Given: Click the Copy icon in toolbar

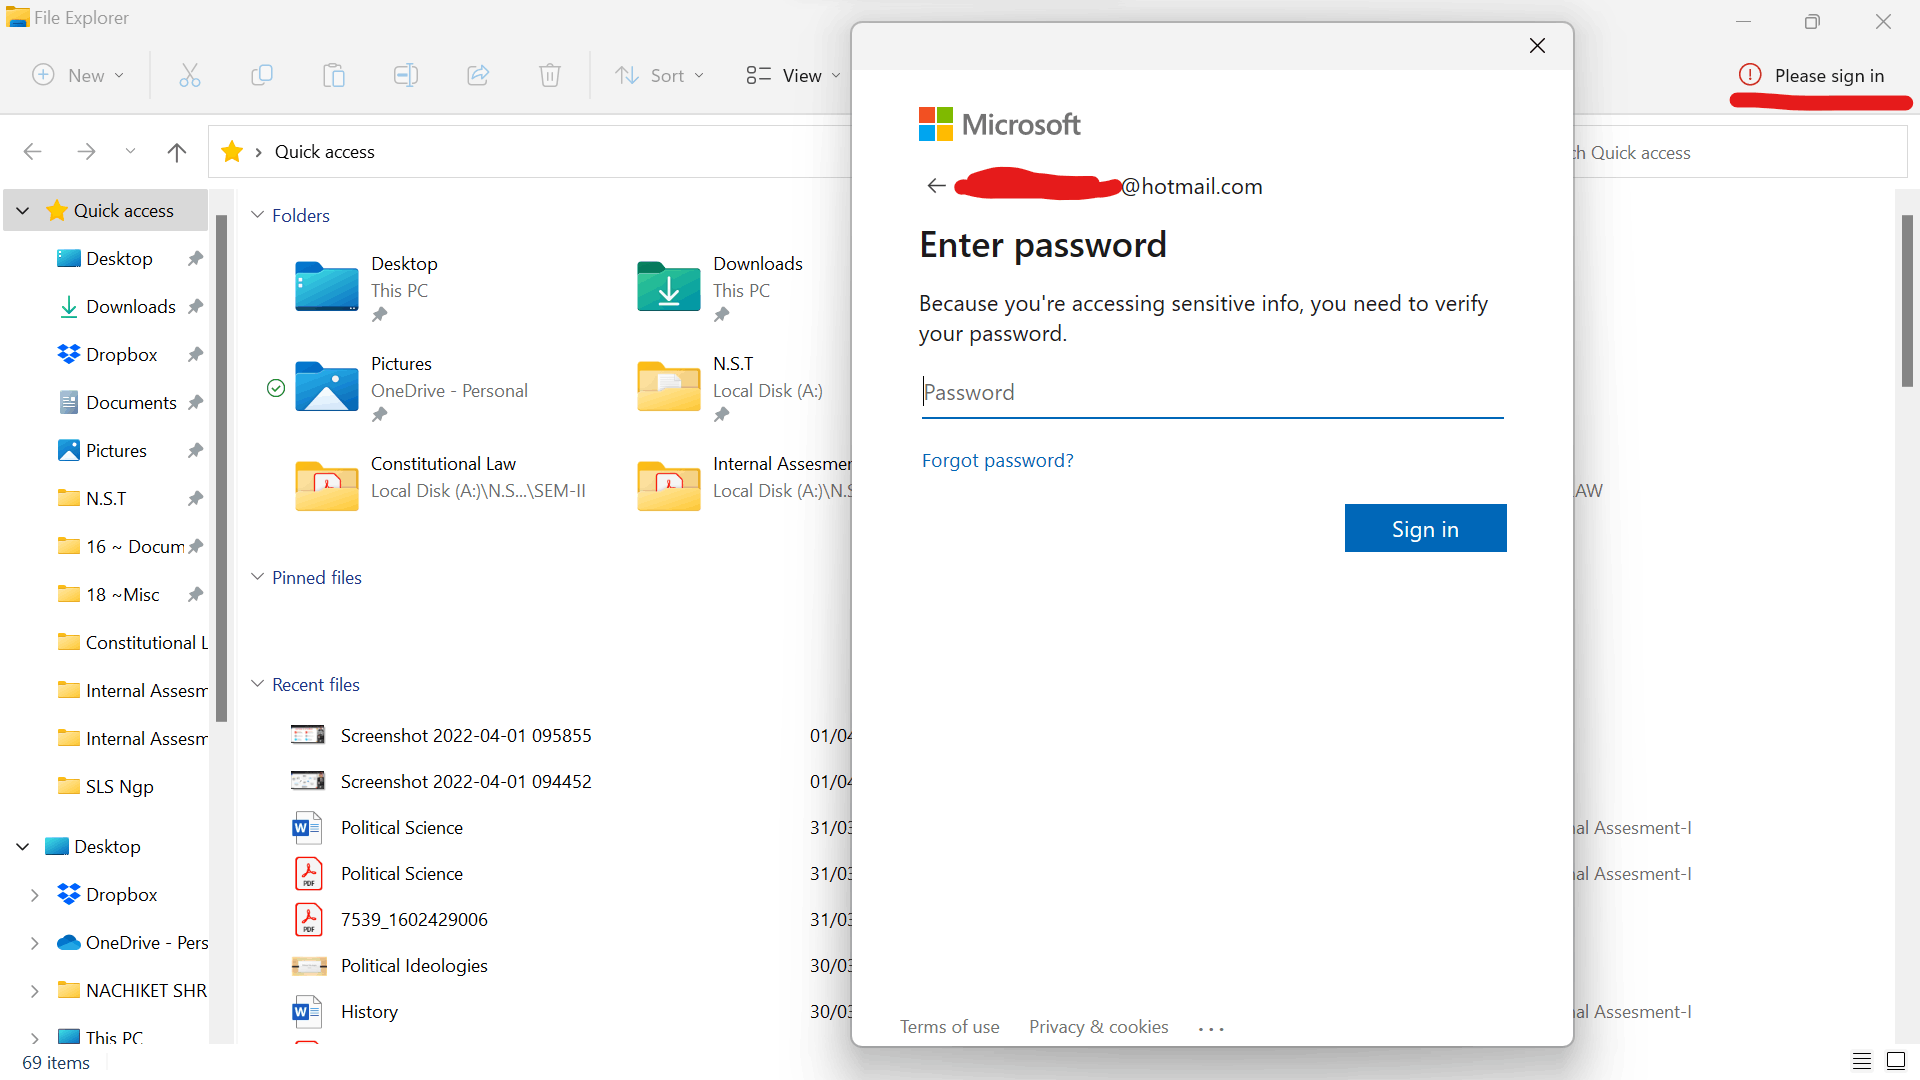Looking at the screenshot, I should (x=262, y=75).
